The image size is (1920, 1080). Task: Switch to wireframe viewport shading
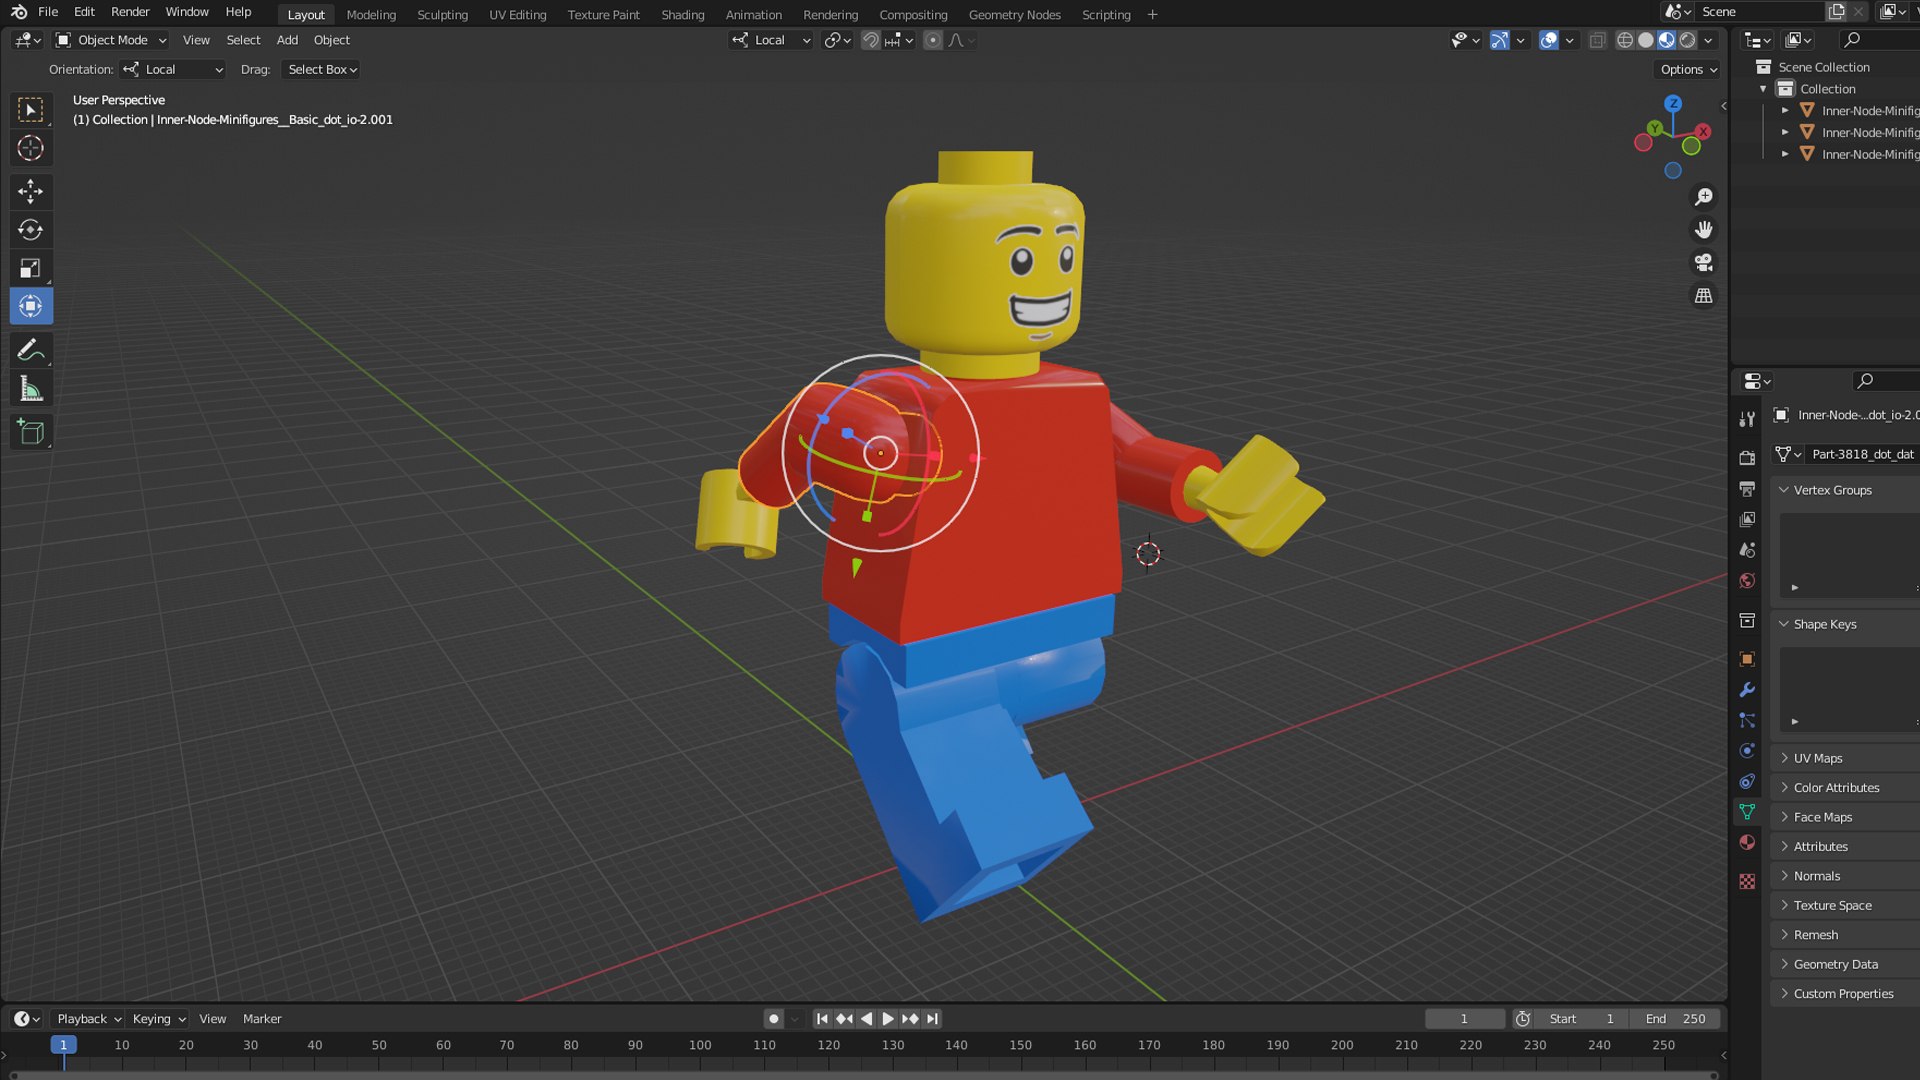tap(1625, 40)
